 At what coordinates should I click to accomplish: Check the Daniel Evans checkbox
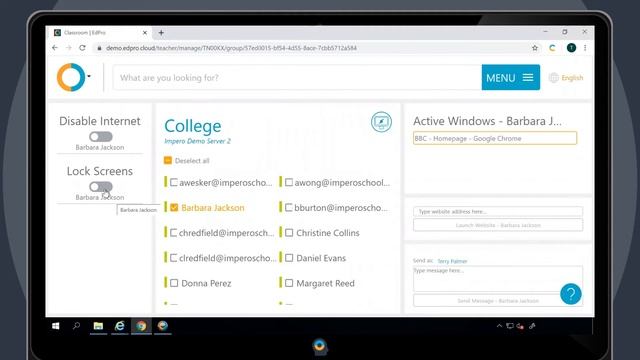[289, 258]
